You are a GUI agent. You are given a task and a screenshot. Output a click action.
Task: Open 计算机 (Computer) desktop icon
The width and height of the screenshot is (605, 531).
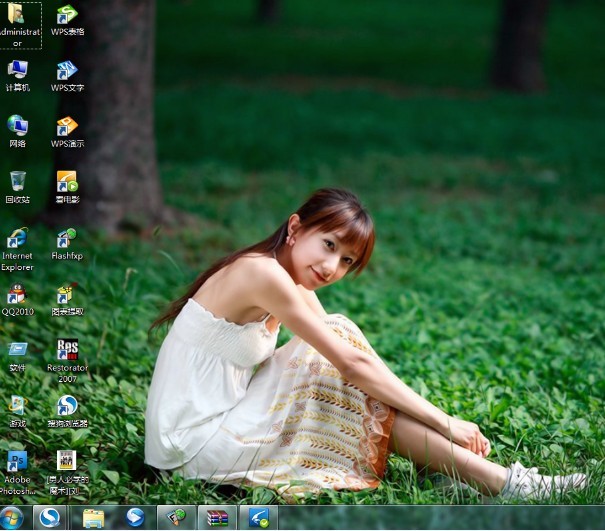(x=17, y=70)
